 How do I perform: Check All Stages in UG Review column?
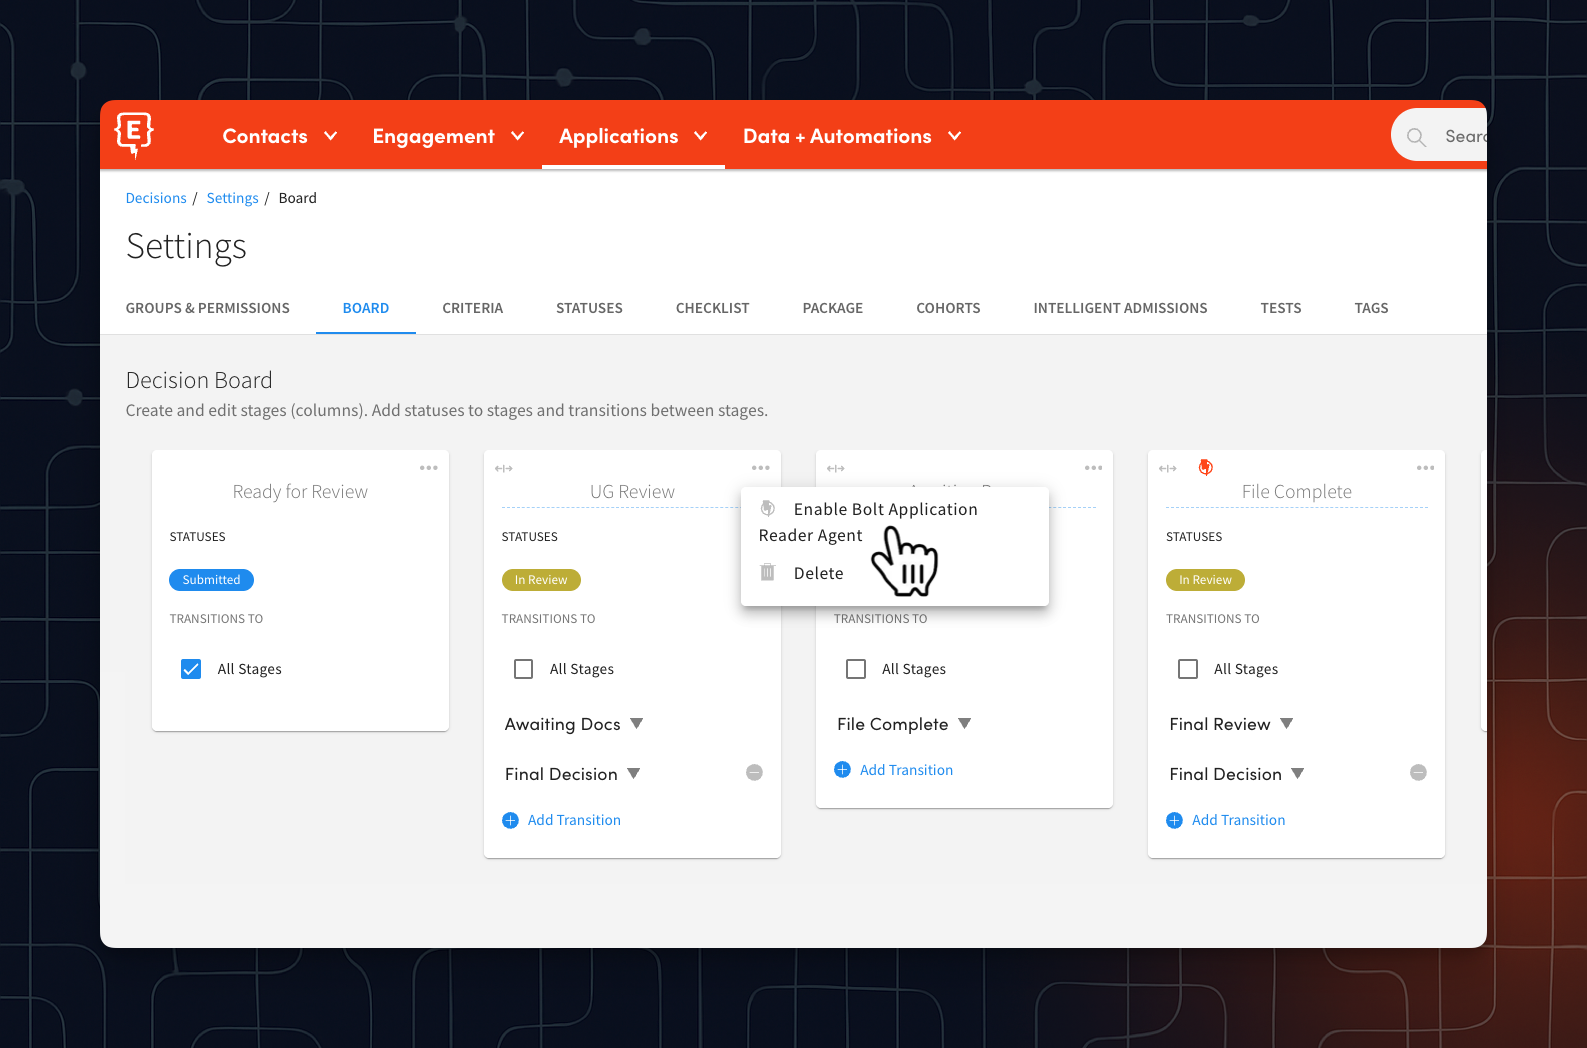pos(523,669)
